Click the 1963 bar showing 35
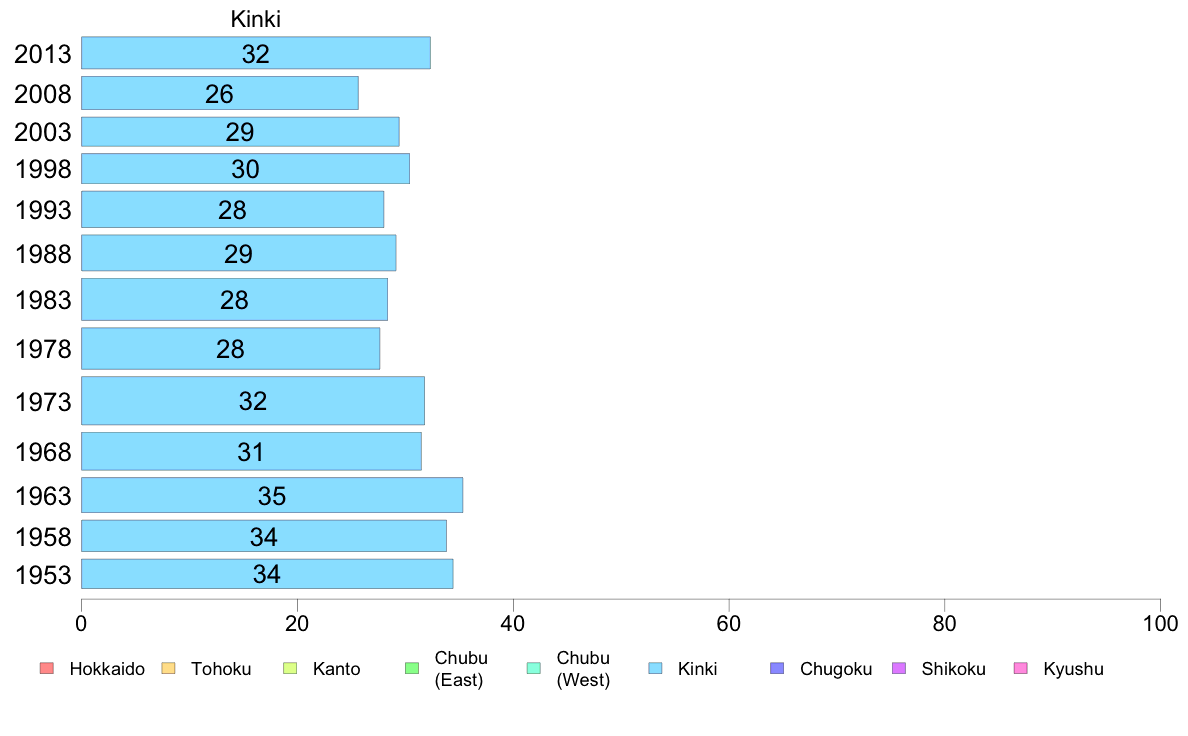Image resolution: width=1188 pixels, height=736 pixels. (x=272, y=495)
